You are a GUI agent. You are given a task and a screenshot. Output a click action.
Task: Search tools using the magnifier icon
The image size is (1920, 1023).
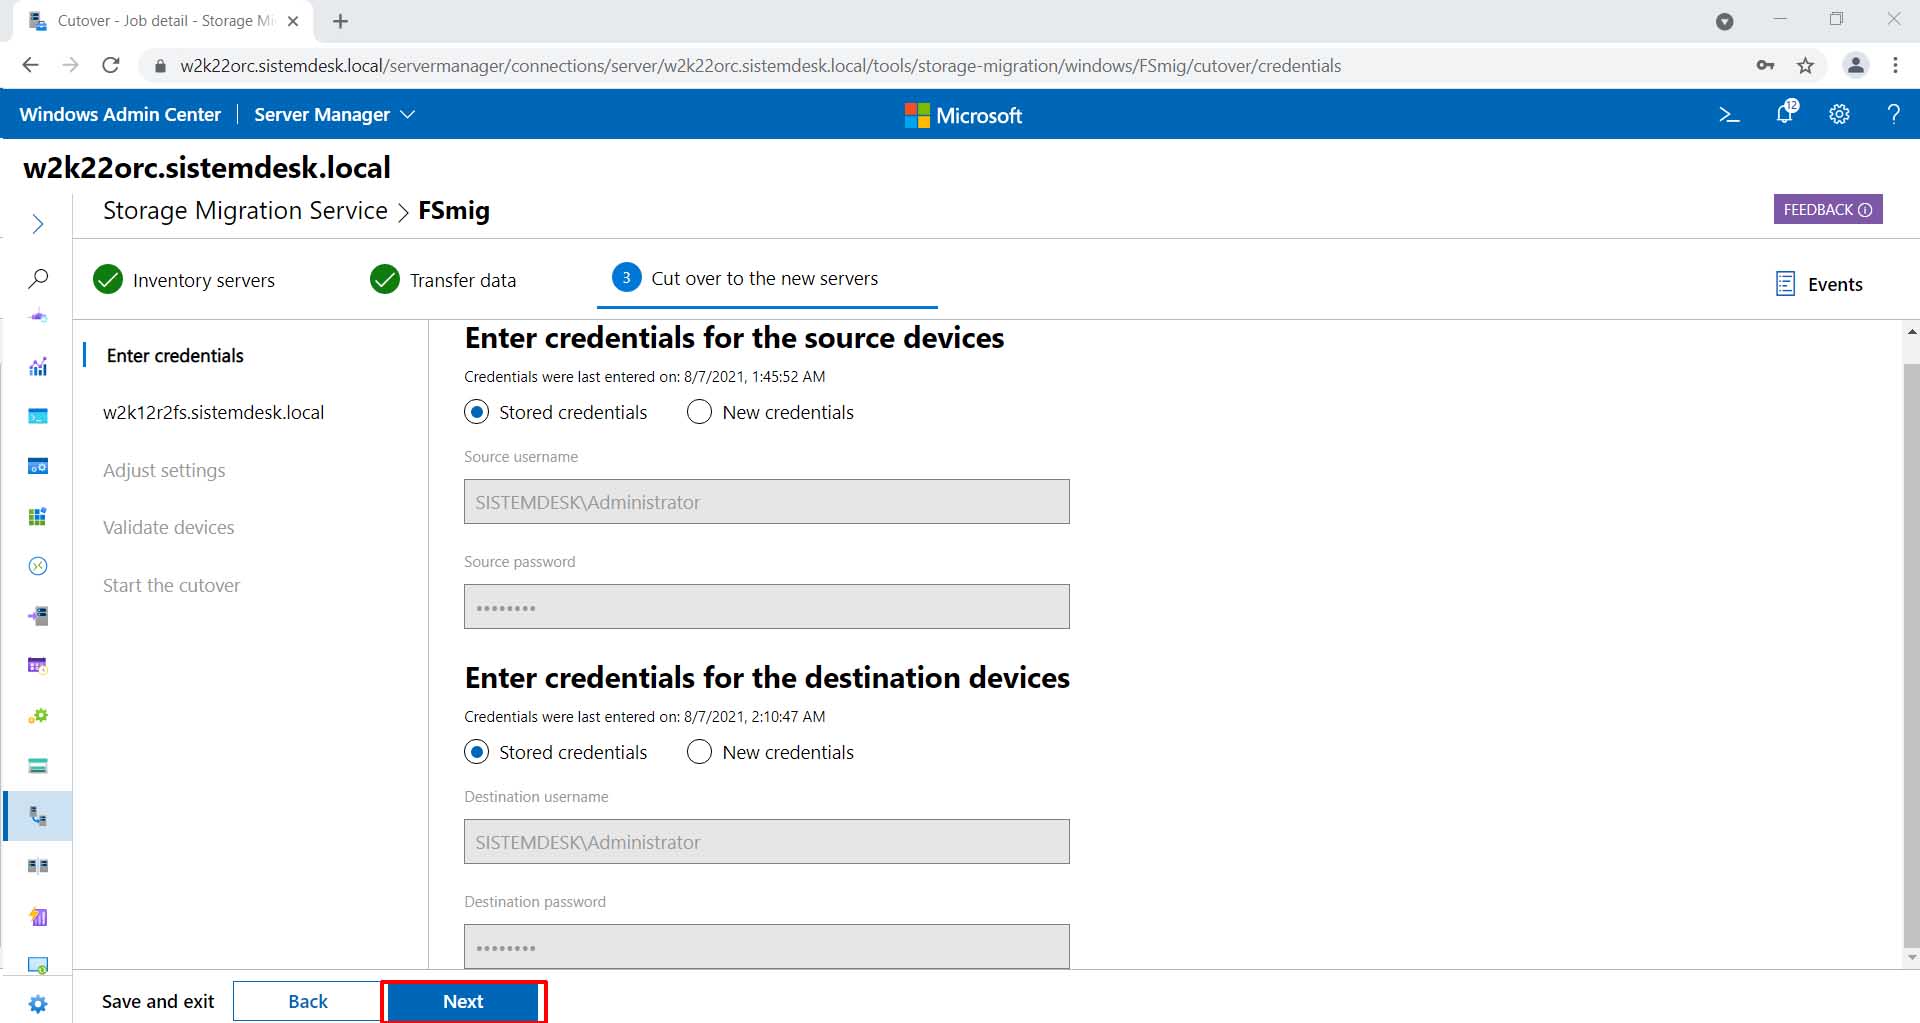click(x=38, y=278)
